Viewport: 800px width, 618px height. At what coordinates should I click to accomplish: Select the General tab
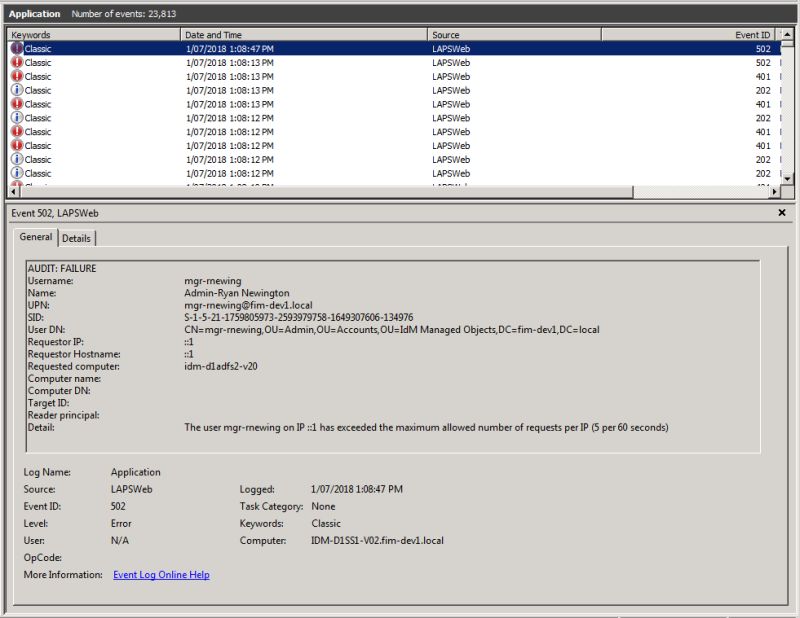click(x=36, y=237)
